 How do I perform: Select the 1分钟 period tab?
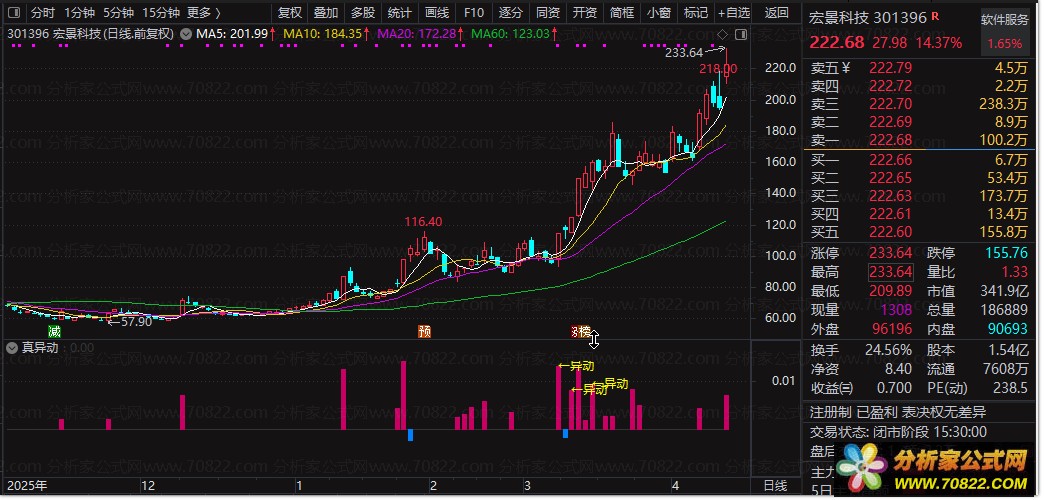coord(79,12)
